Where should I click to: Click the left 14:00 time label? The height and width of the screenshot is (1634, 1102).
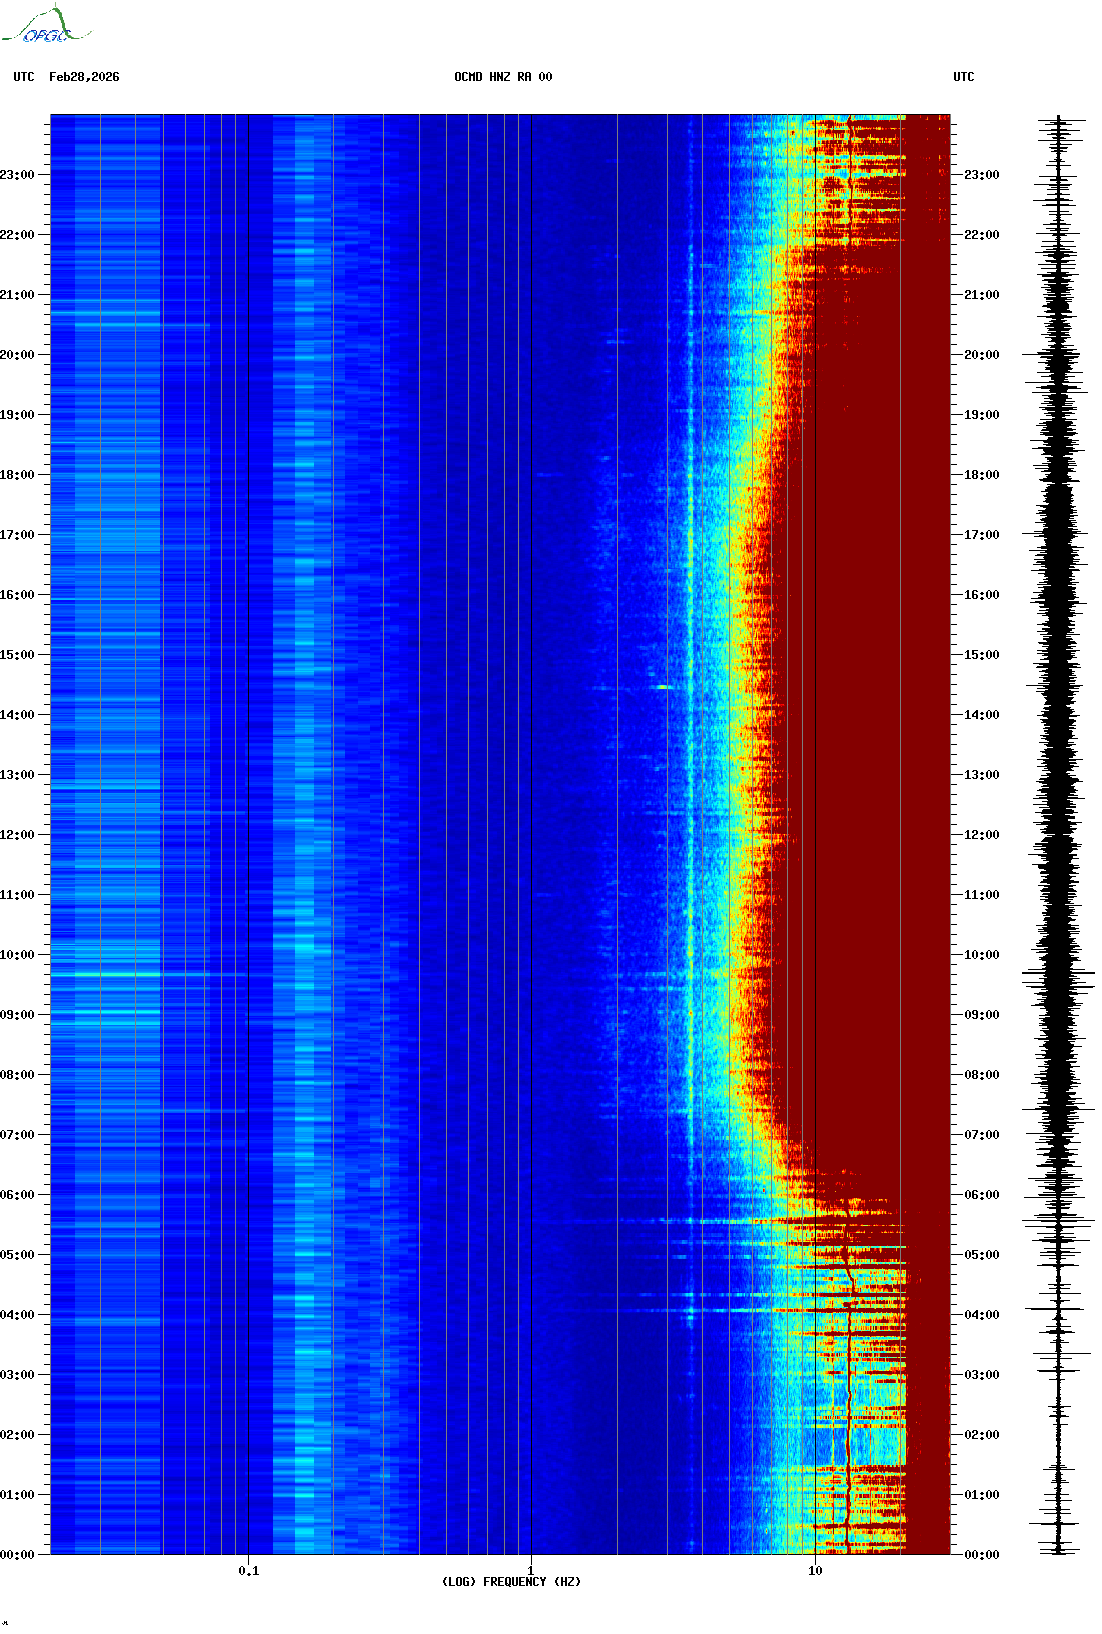click(x=17, y=715)
